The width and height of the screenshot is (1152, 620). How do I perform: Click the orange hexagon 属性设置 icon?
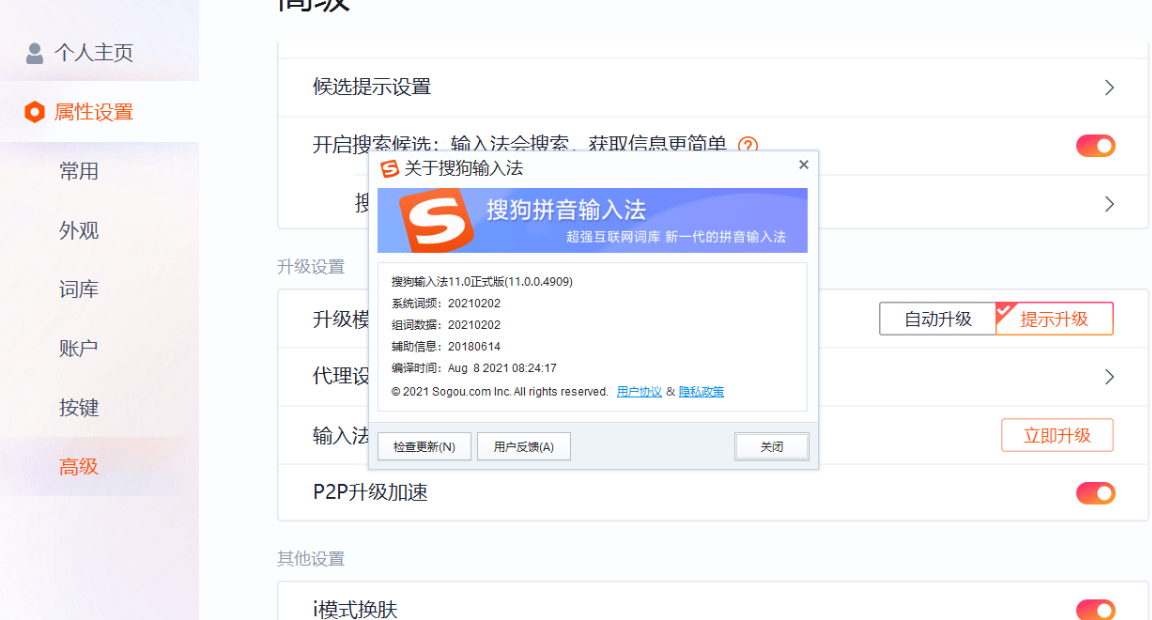[35, 112]
